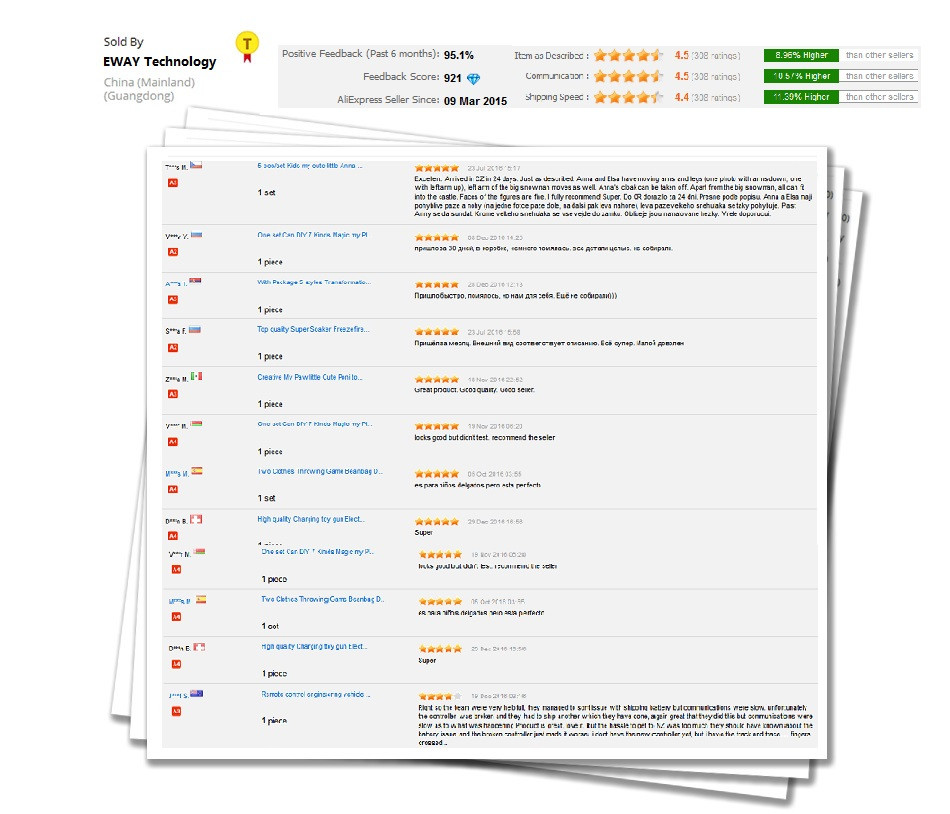Click the Communication star rating

(x=628, y=76)
